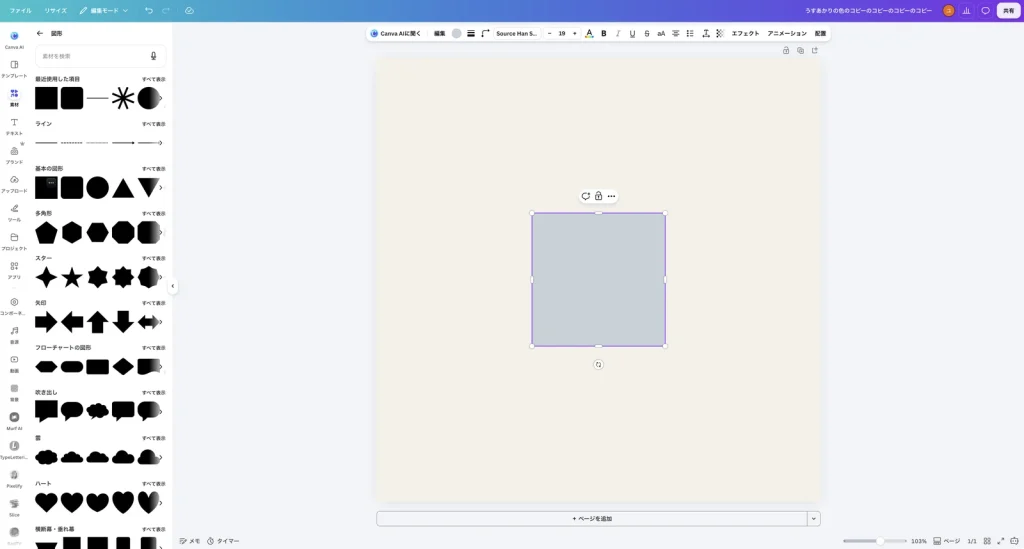
Task: Open the タイマー timer button
Action: click(x=223, y=541)
